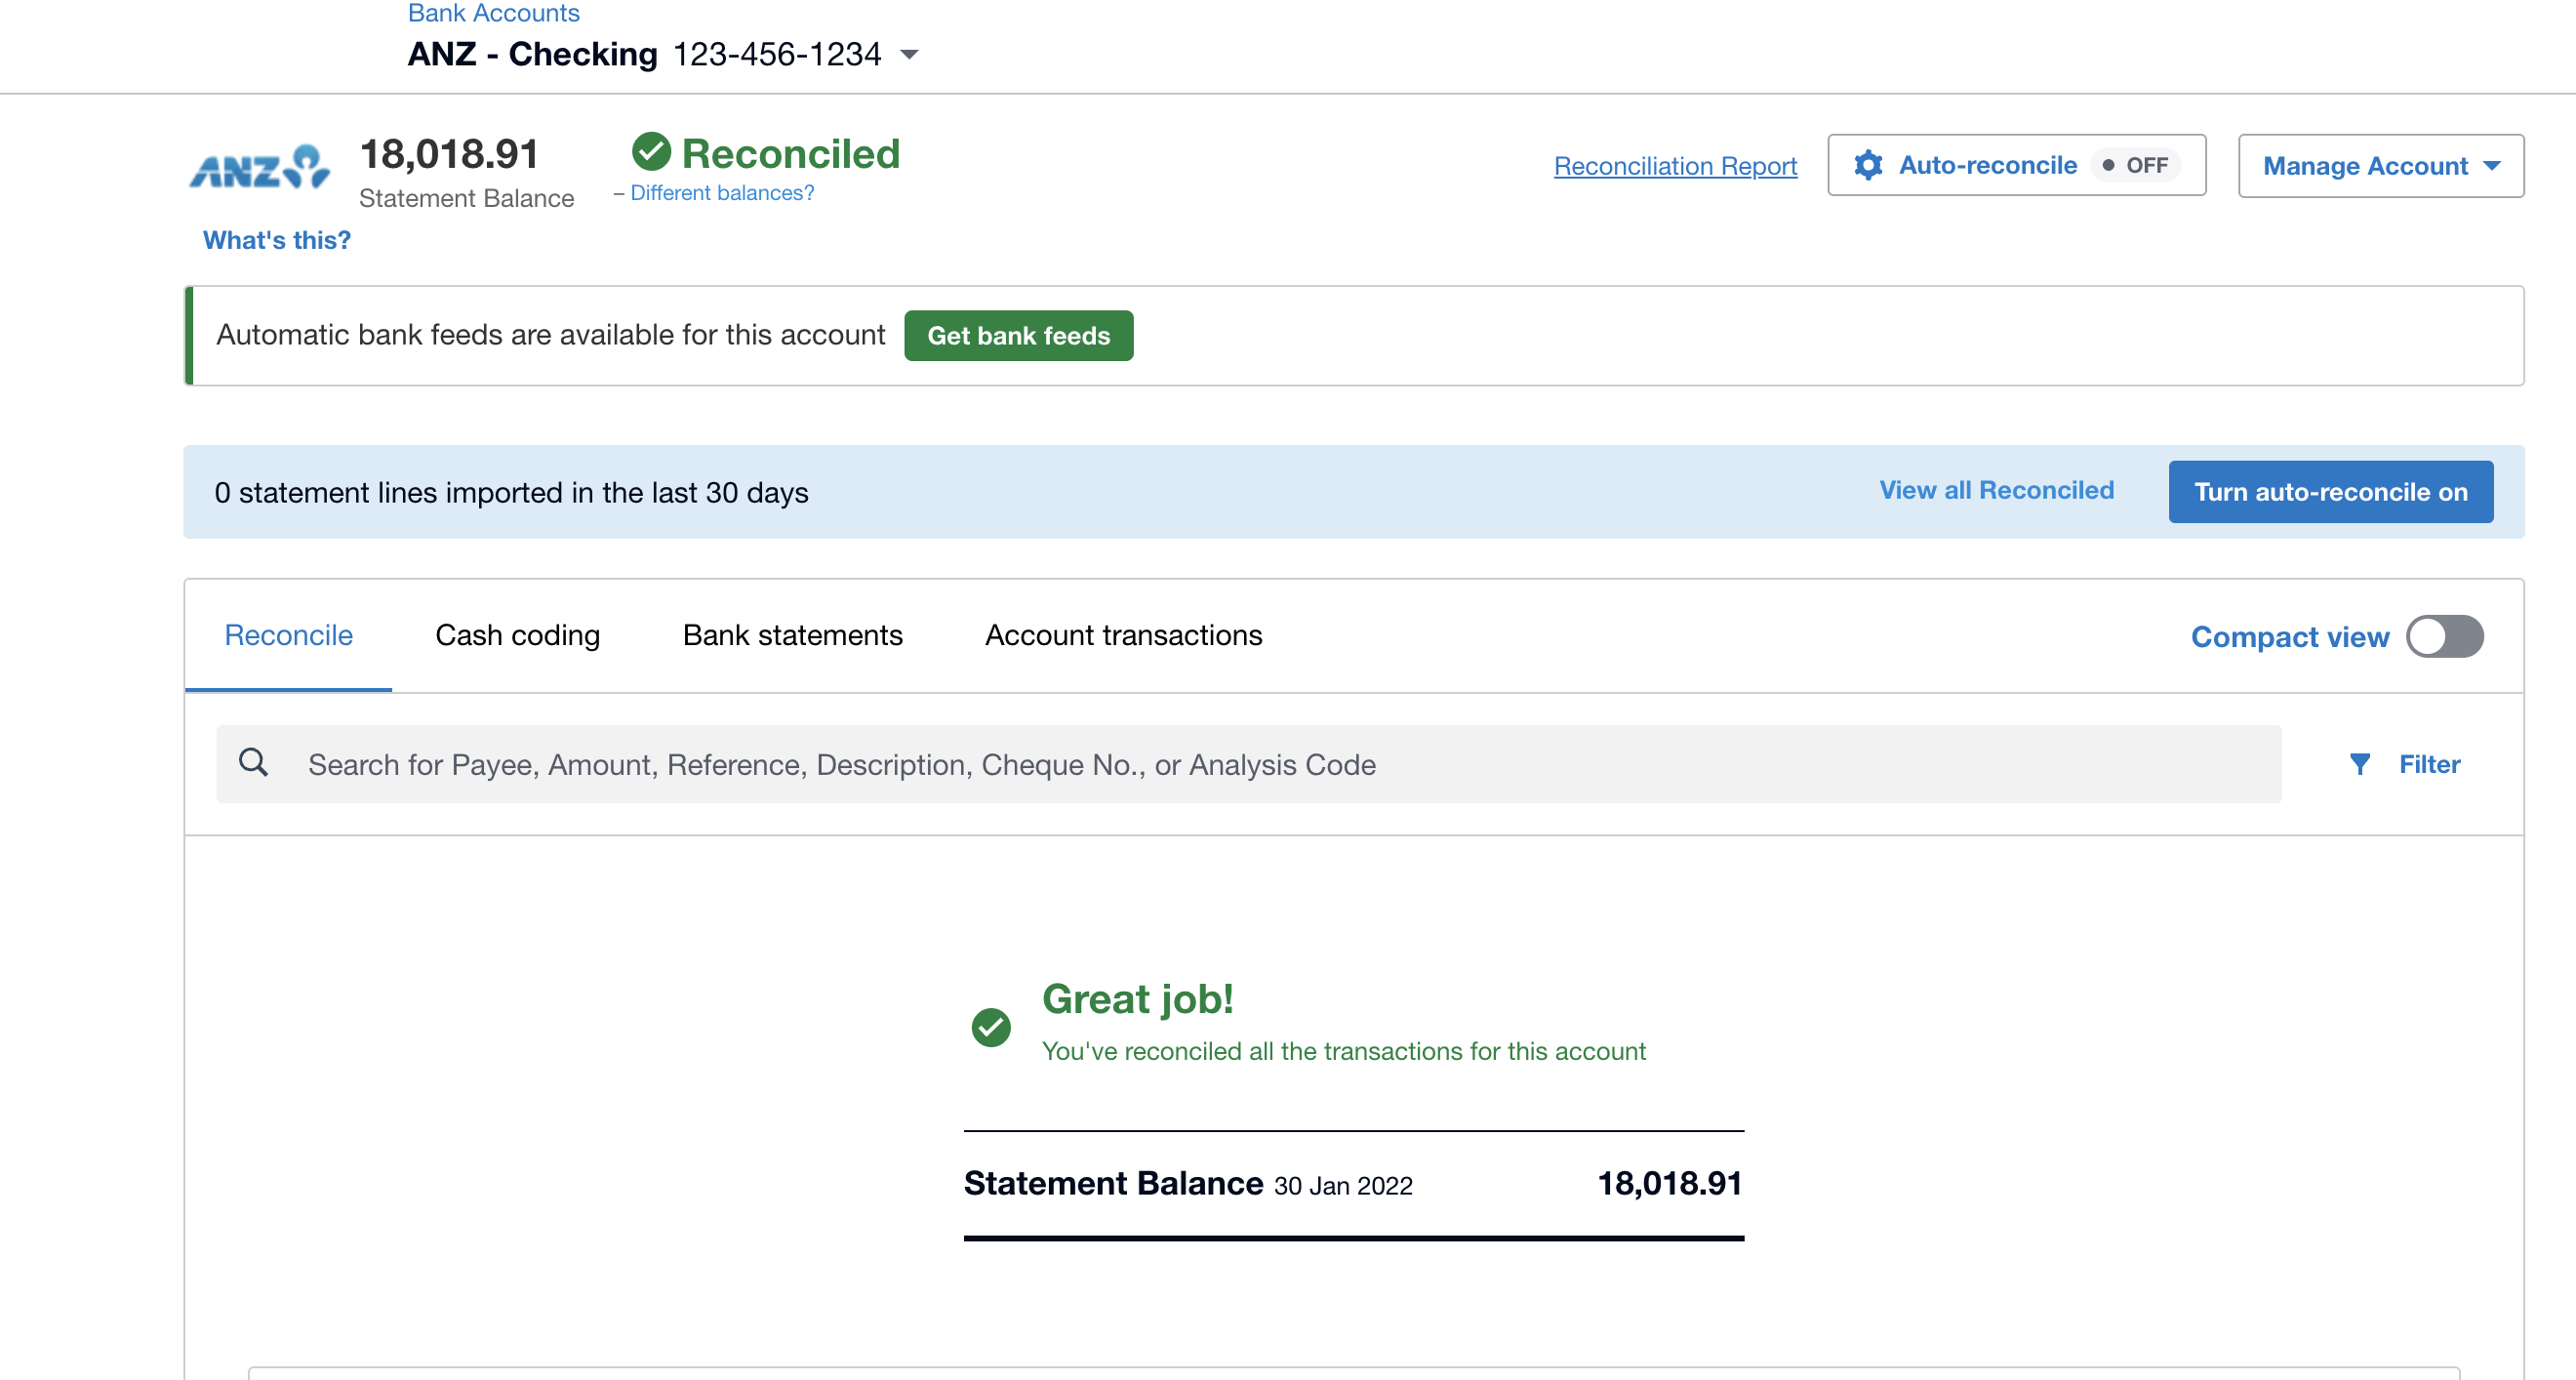Click the Auto-reconcile label text
The image size is (2576, 1380).
pos(1987,165)
